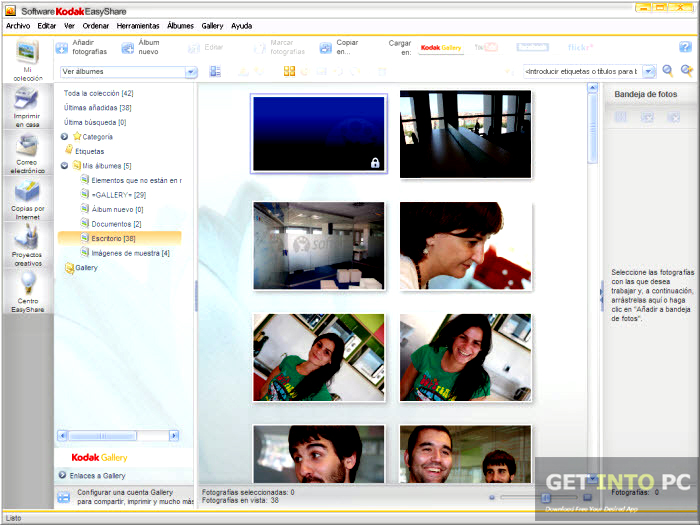Screen dimensions: 700x525
Task: Open Imprimir en casa printer icon
Action: [x=27, y=98]
